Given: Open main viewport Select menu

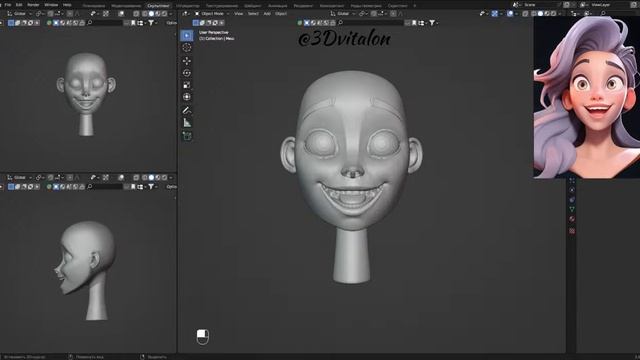Looking at the screenshot, I should [x=253, y=13].
